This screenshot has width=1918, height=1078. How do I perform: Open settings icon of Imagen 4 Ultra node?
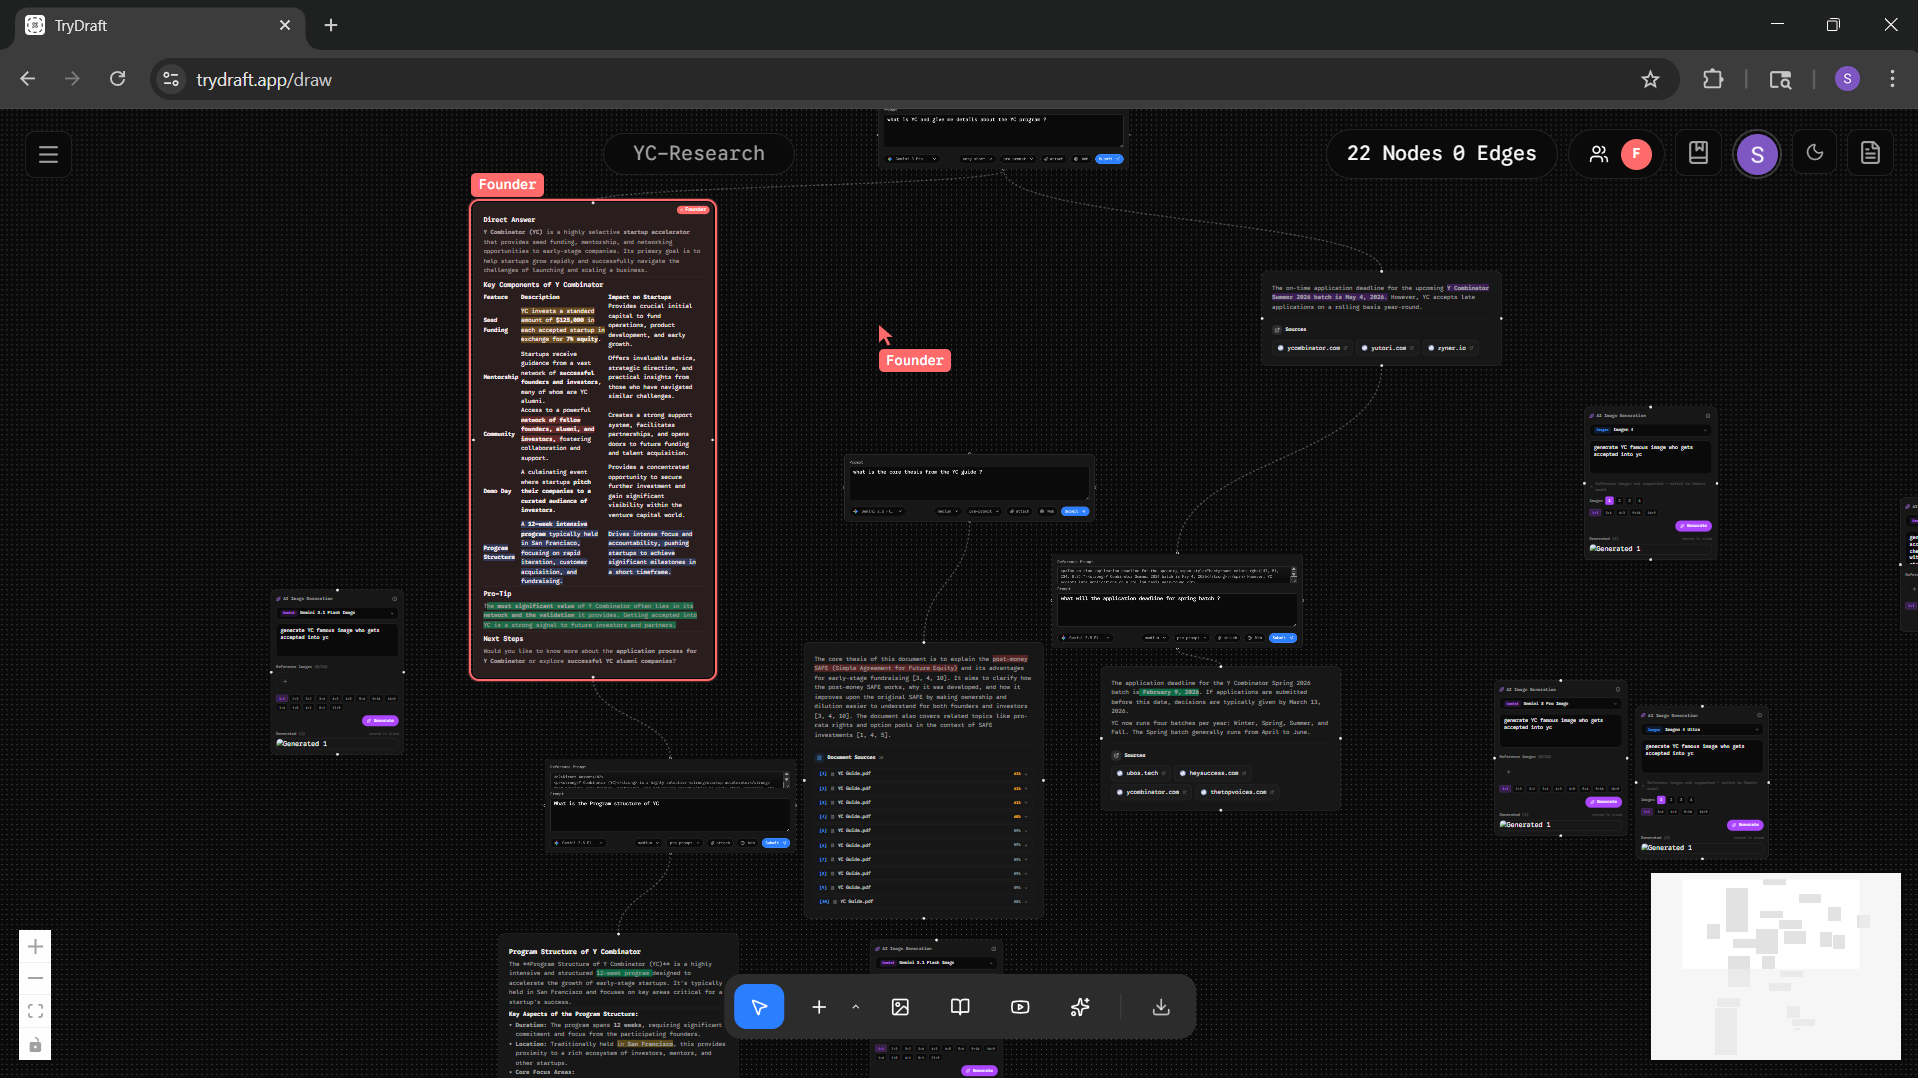(1760, 716)
